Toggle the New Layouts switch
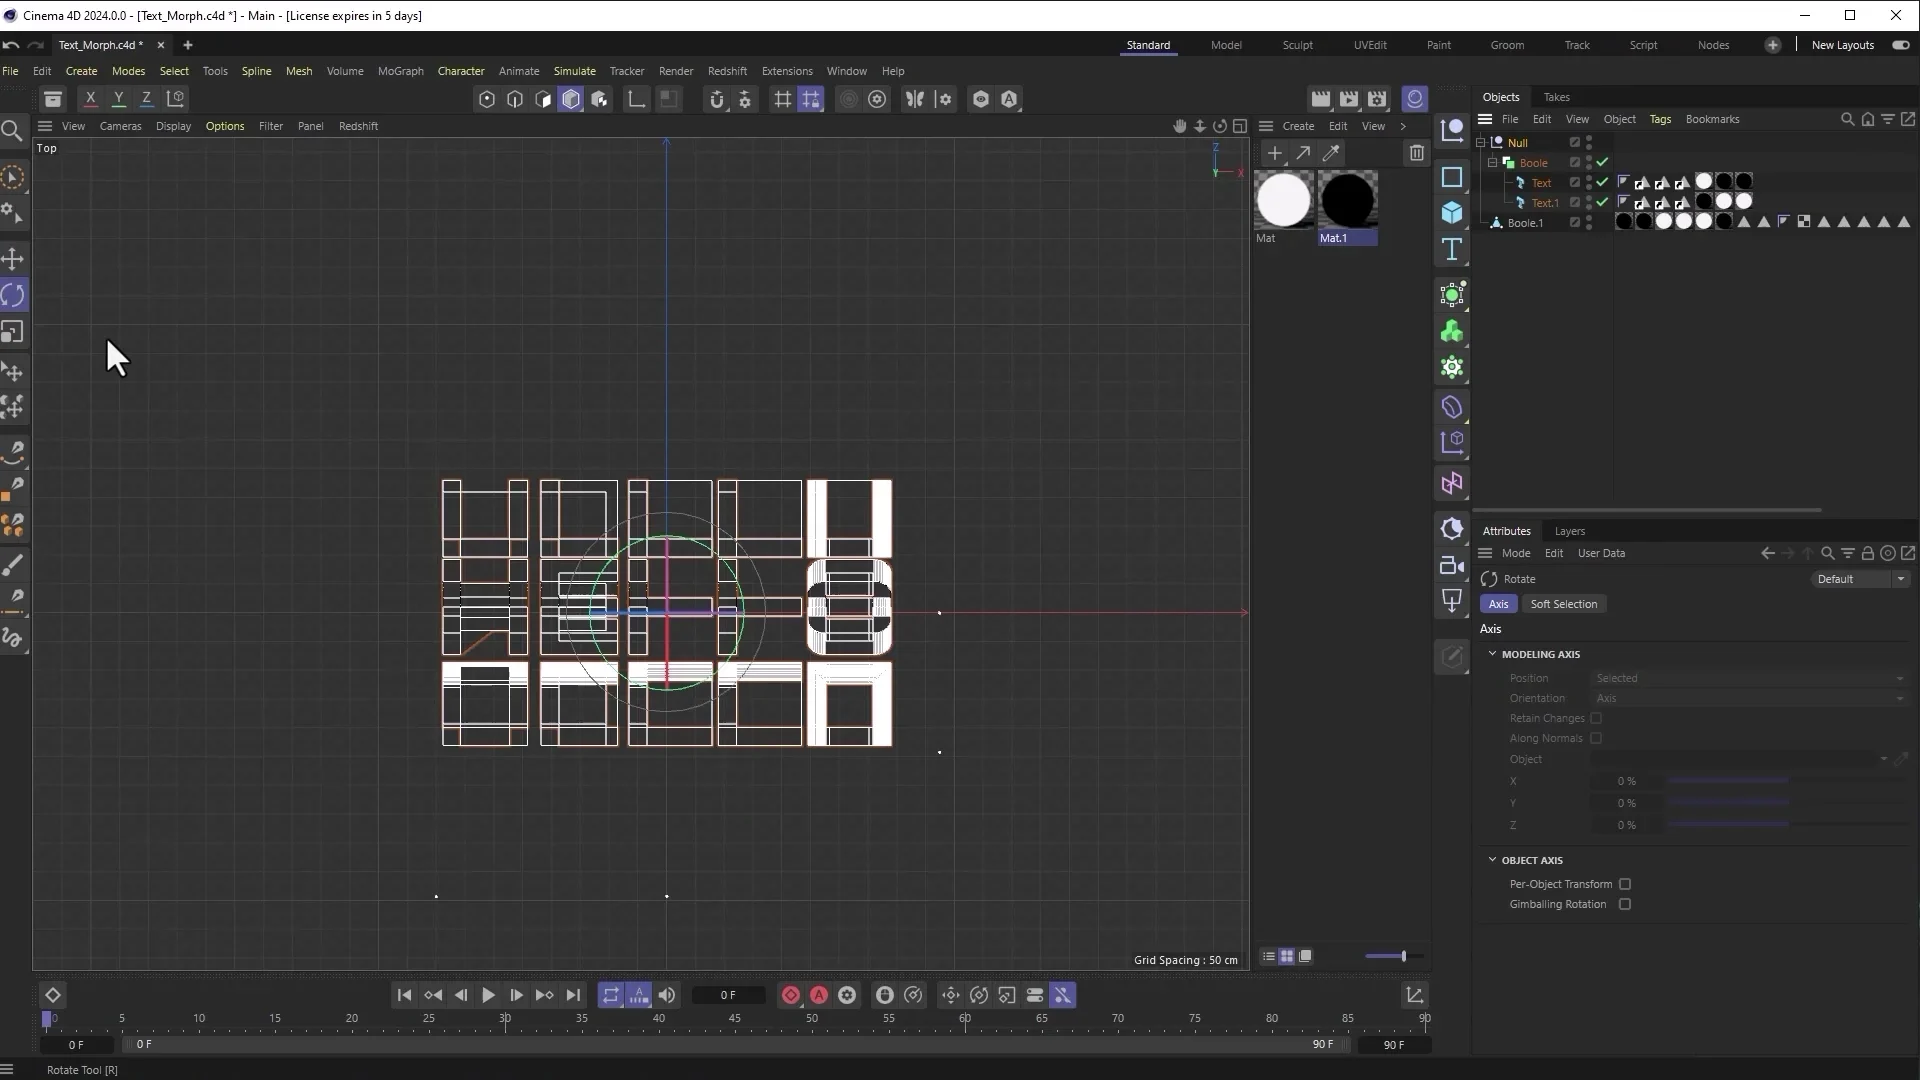Screen dimensions: 1920x1080 [1900, 45]
